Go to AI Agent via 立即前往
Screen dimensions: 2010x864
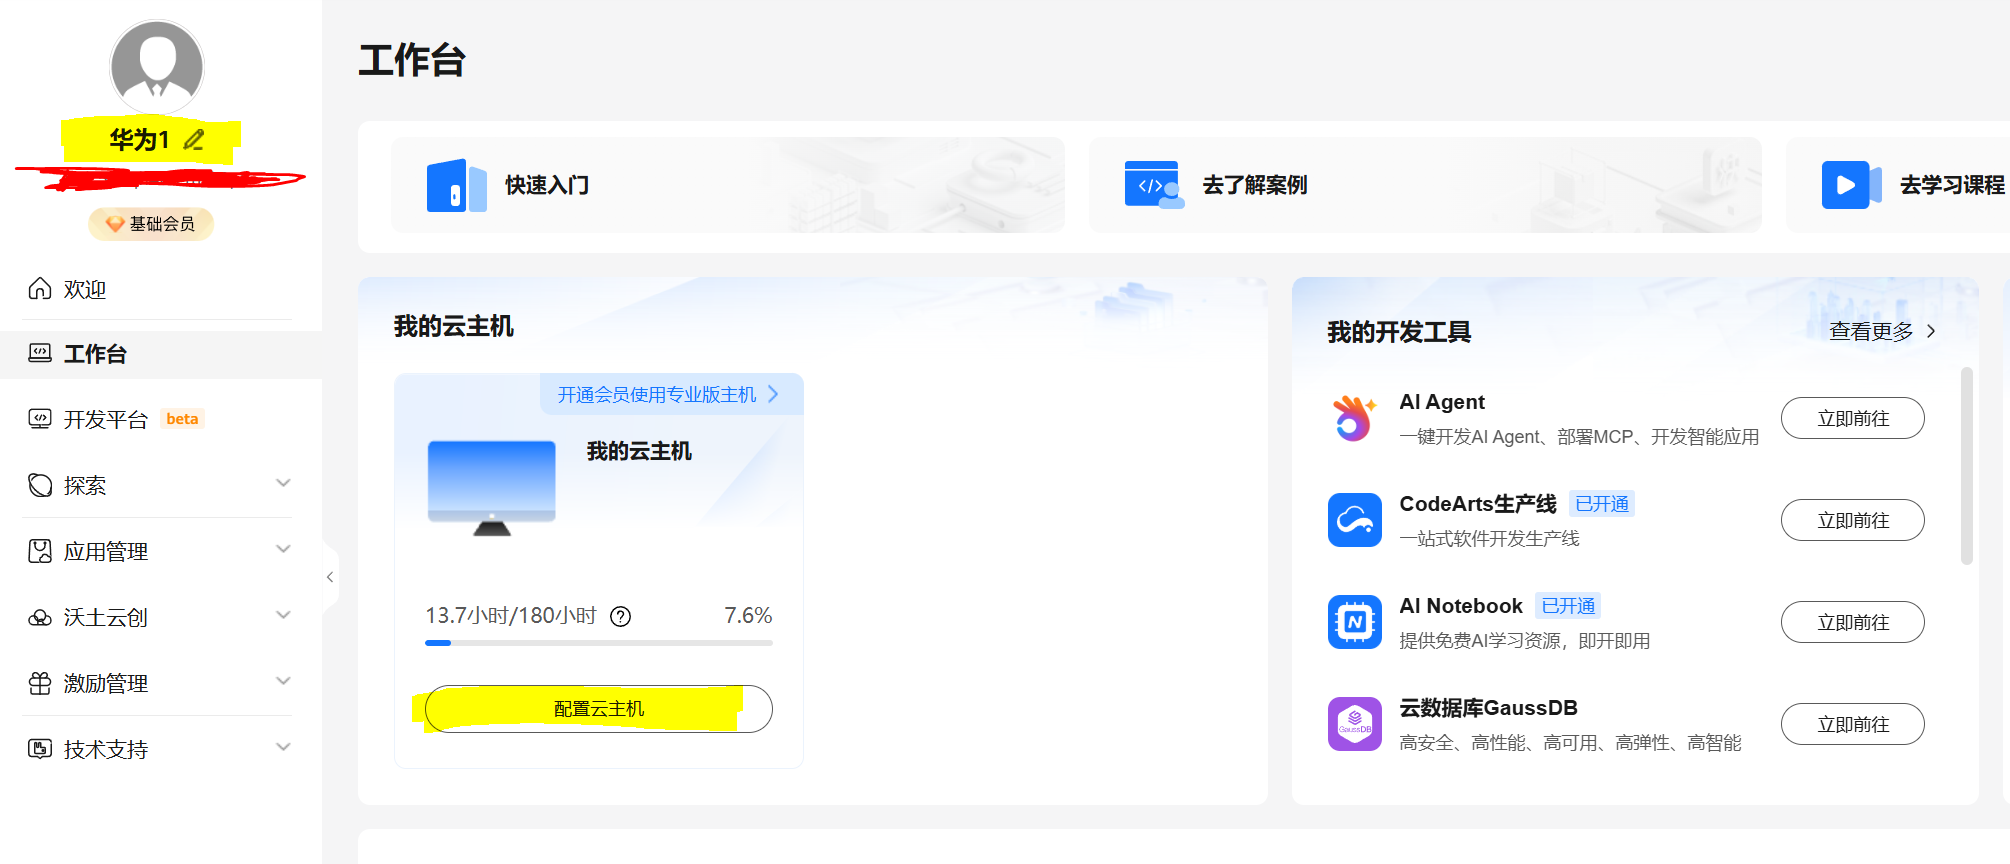pos(1853,418)
